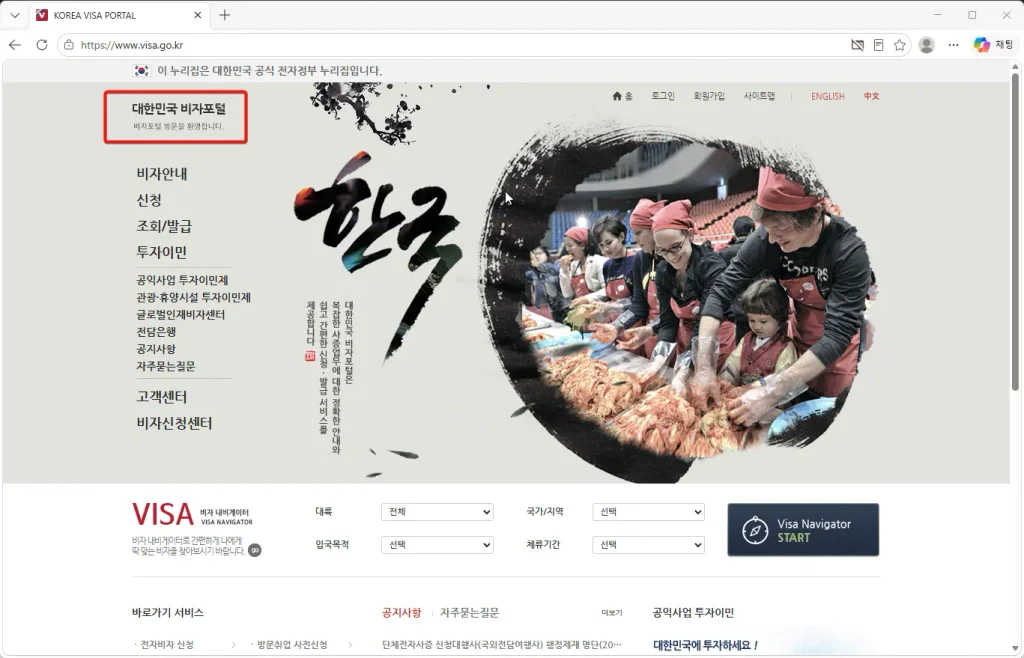Open the 로그인 link
Screen dimensions: 1024x658
pyautogui.click(x=662, y=96)
